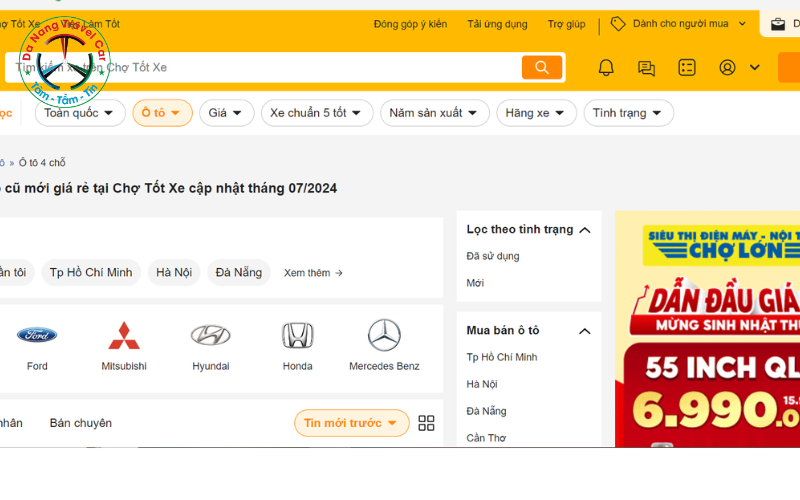Viewport: 800px width, 500px height.
Task: Filter by Đã sử dụng condition
Action: click(x=493, y=256)
